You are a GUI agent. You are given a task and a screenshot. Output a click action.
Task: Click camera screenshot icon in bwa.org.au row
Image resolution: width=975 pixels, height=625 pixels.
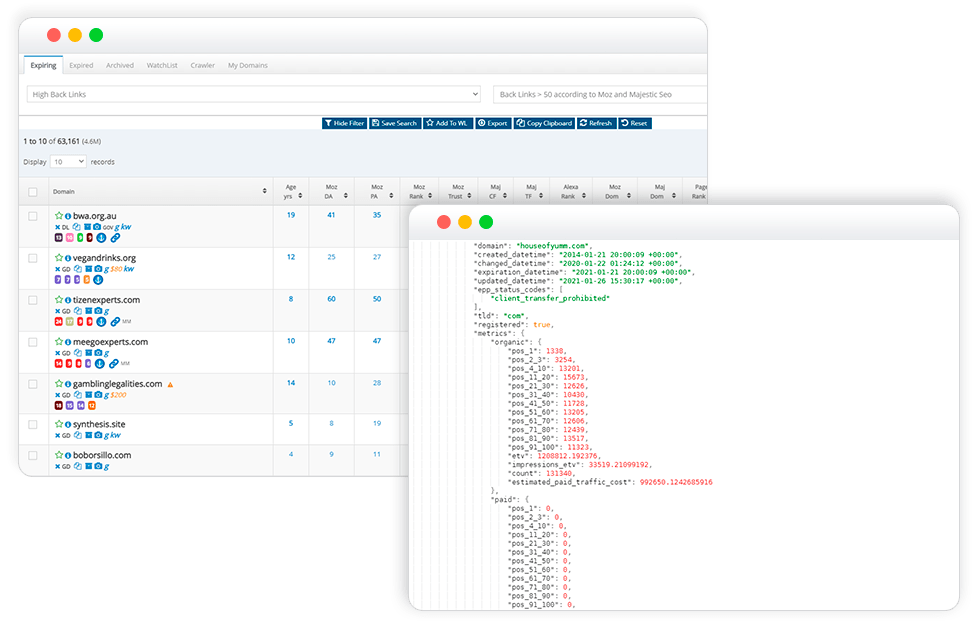[x=97, y=227]
